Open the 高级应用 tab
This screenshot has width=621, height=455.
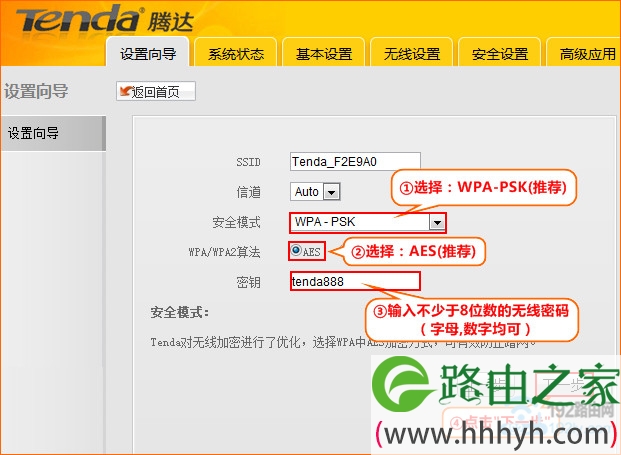pyautogui.click(x=584, y=53)
